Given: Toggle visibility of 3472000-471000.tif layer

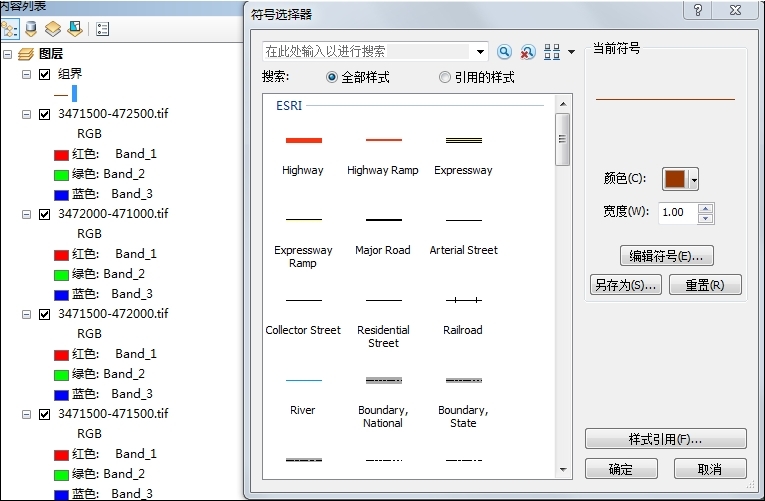Looking at the screenshot, I should (44, 214).
